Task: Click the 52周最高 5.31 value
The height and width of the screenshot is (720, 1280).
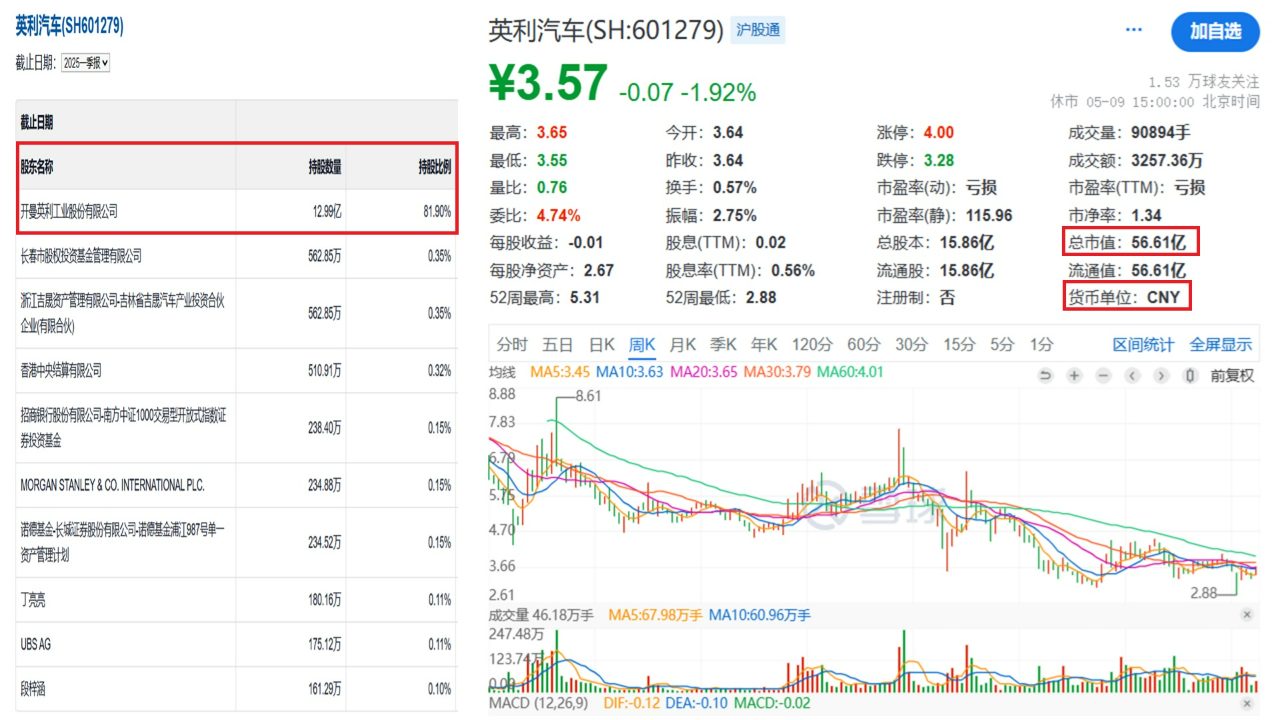Action: [x=544, y=297]
